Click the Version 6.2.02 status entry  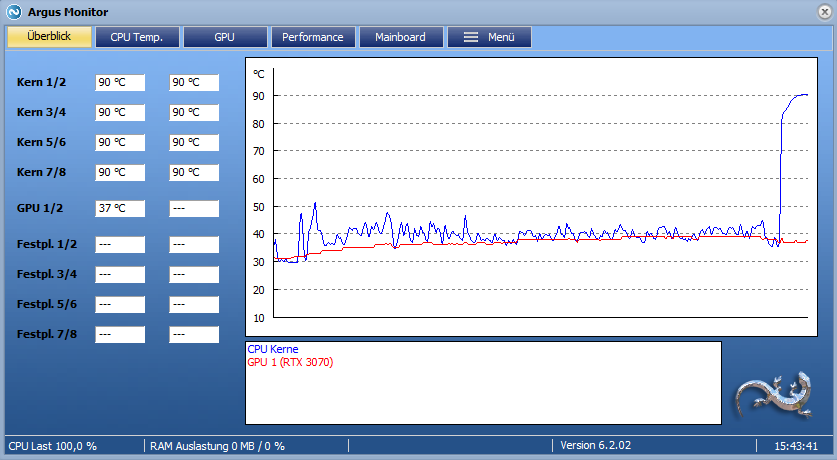(x=595, y=445)
